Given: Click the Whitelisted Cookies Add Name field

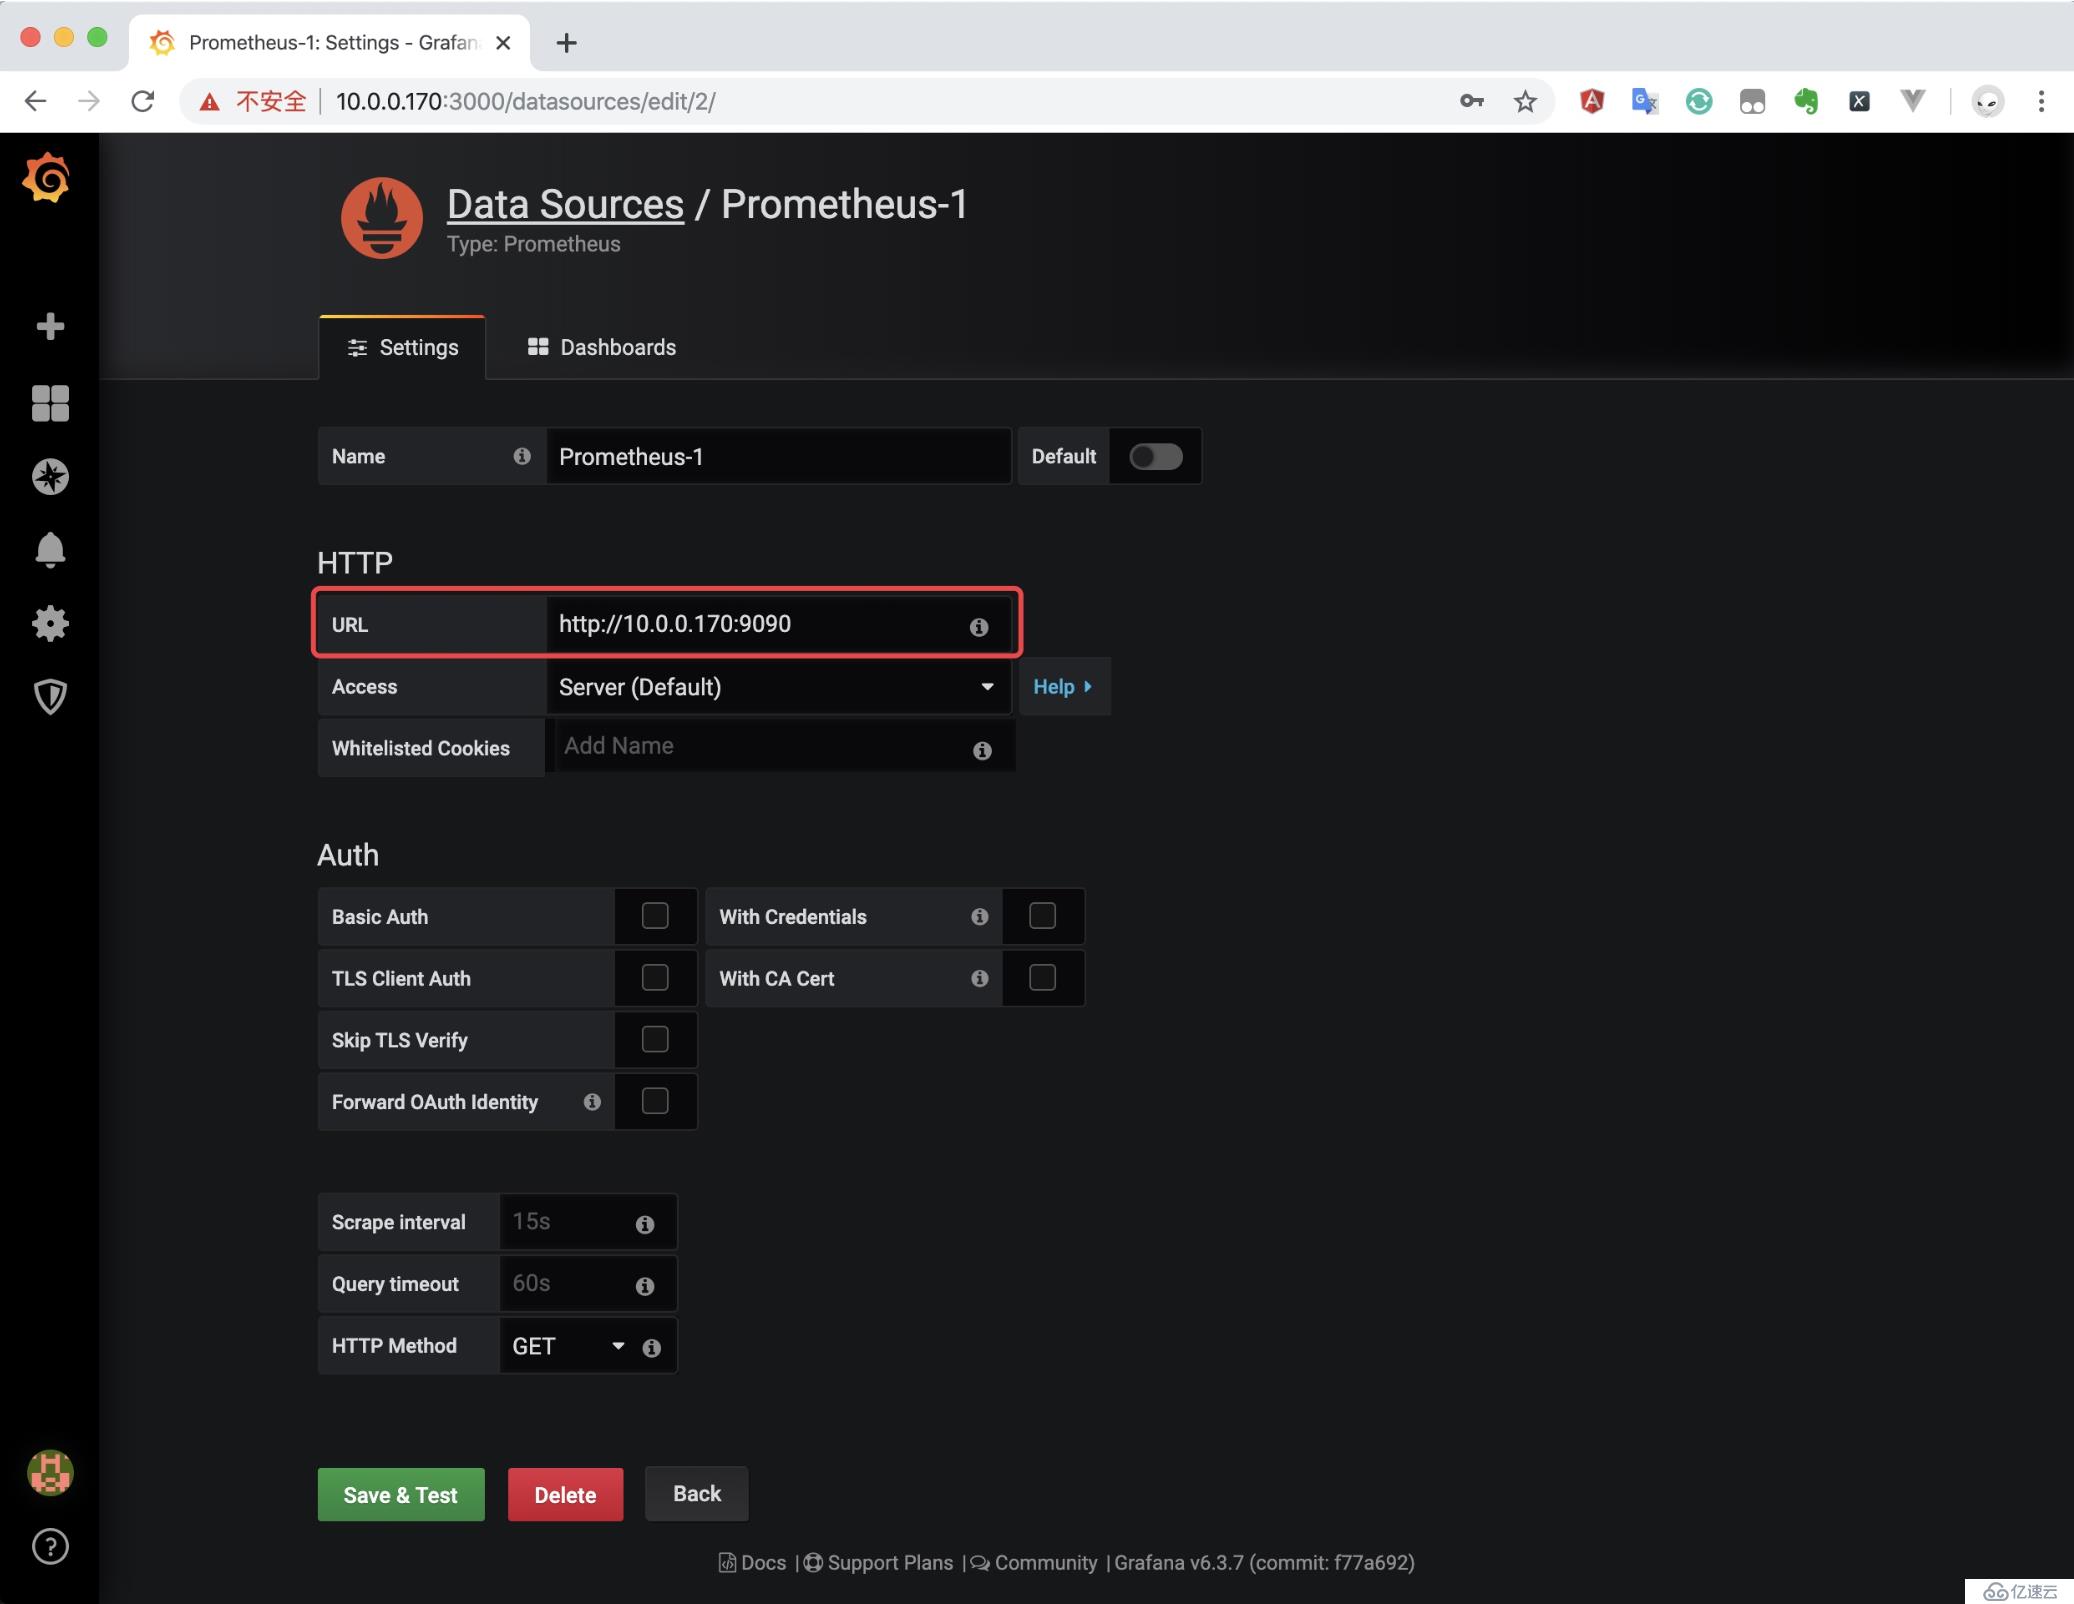Looking at the screenshot, I should point(780,746).
